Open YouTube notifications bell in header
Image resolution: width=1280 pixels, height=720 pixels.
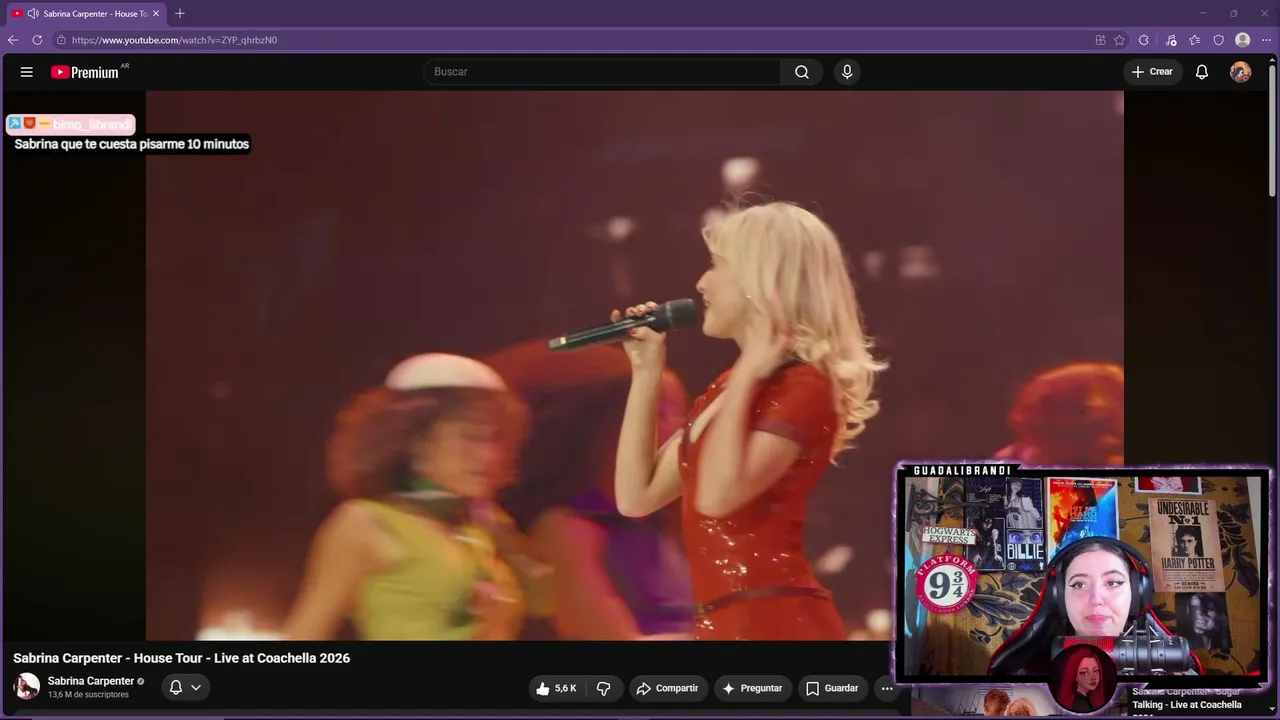coord(1202,72)
